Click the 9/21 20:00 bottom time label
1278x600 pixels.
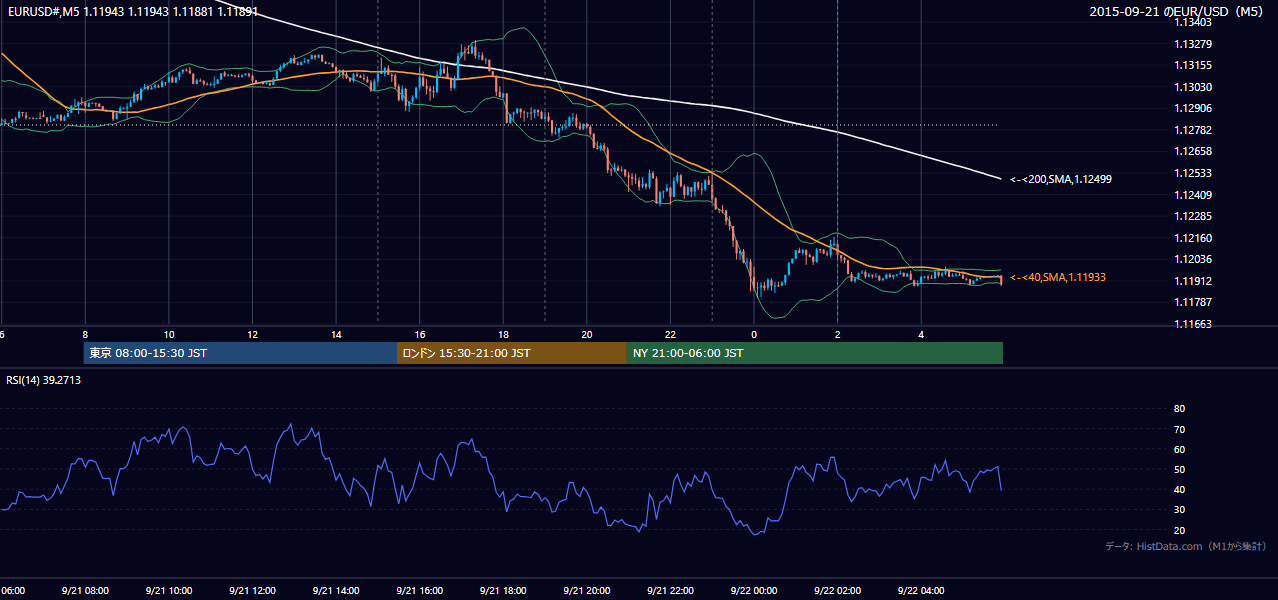[x=586, y=590]
